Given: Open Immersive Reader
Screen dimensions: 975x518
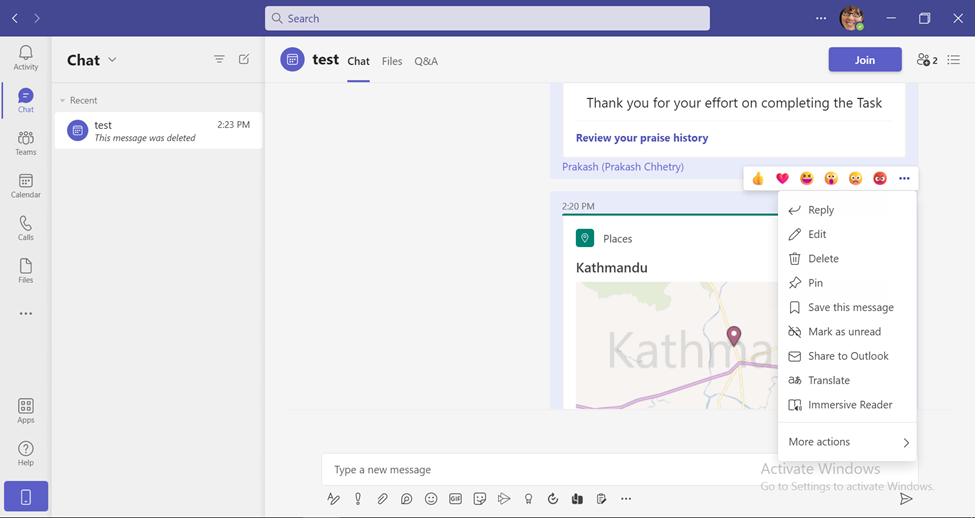Looking at the screenshot, I should 847,405.
